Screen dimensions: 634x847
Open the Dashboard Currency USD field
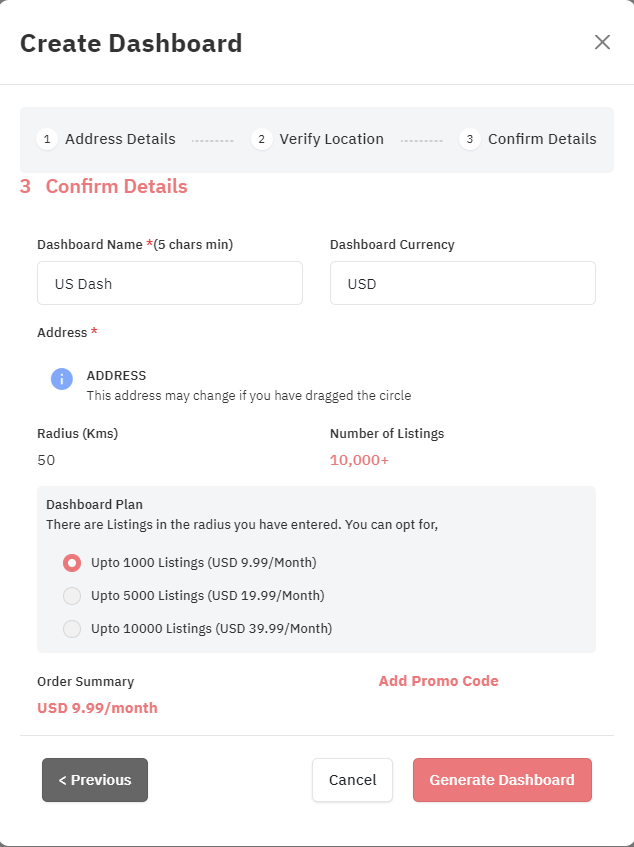(x=463, y=283)
